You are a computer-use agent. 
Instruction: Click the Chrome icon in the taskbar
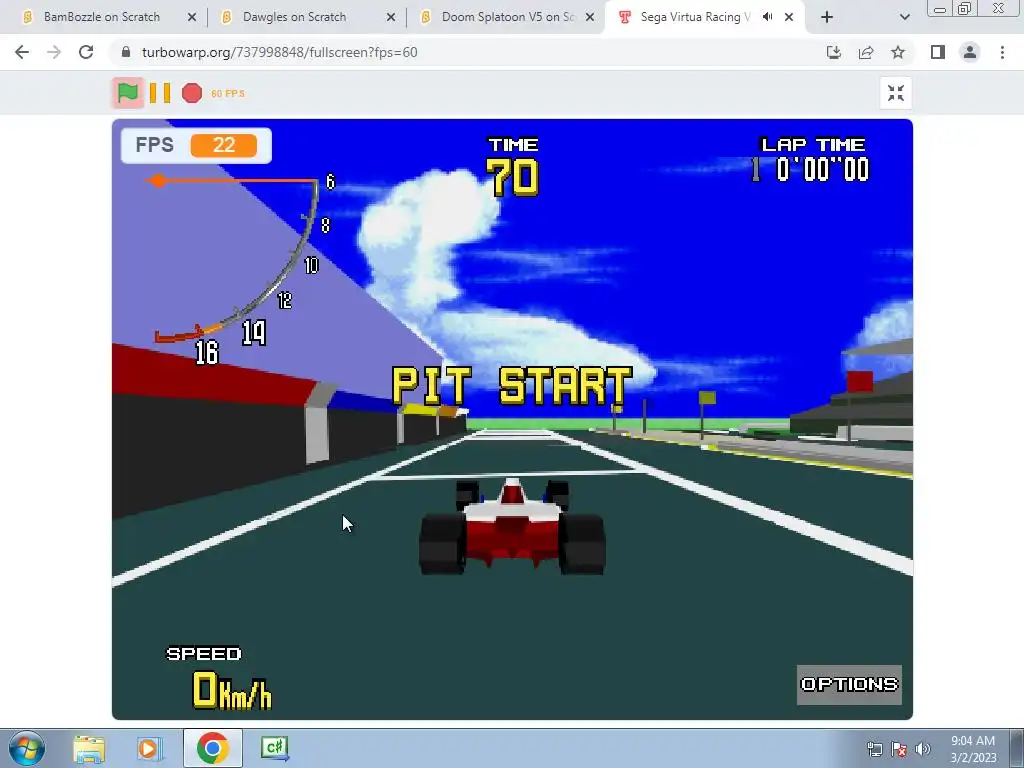pos(212,748)
